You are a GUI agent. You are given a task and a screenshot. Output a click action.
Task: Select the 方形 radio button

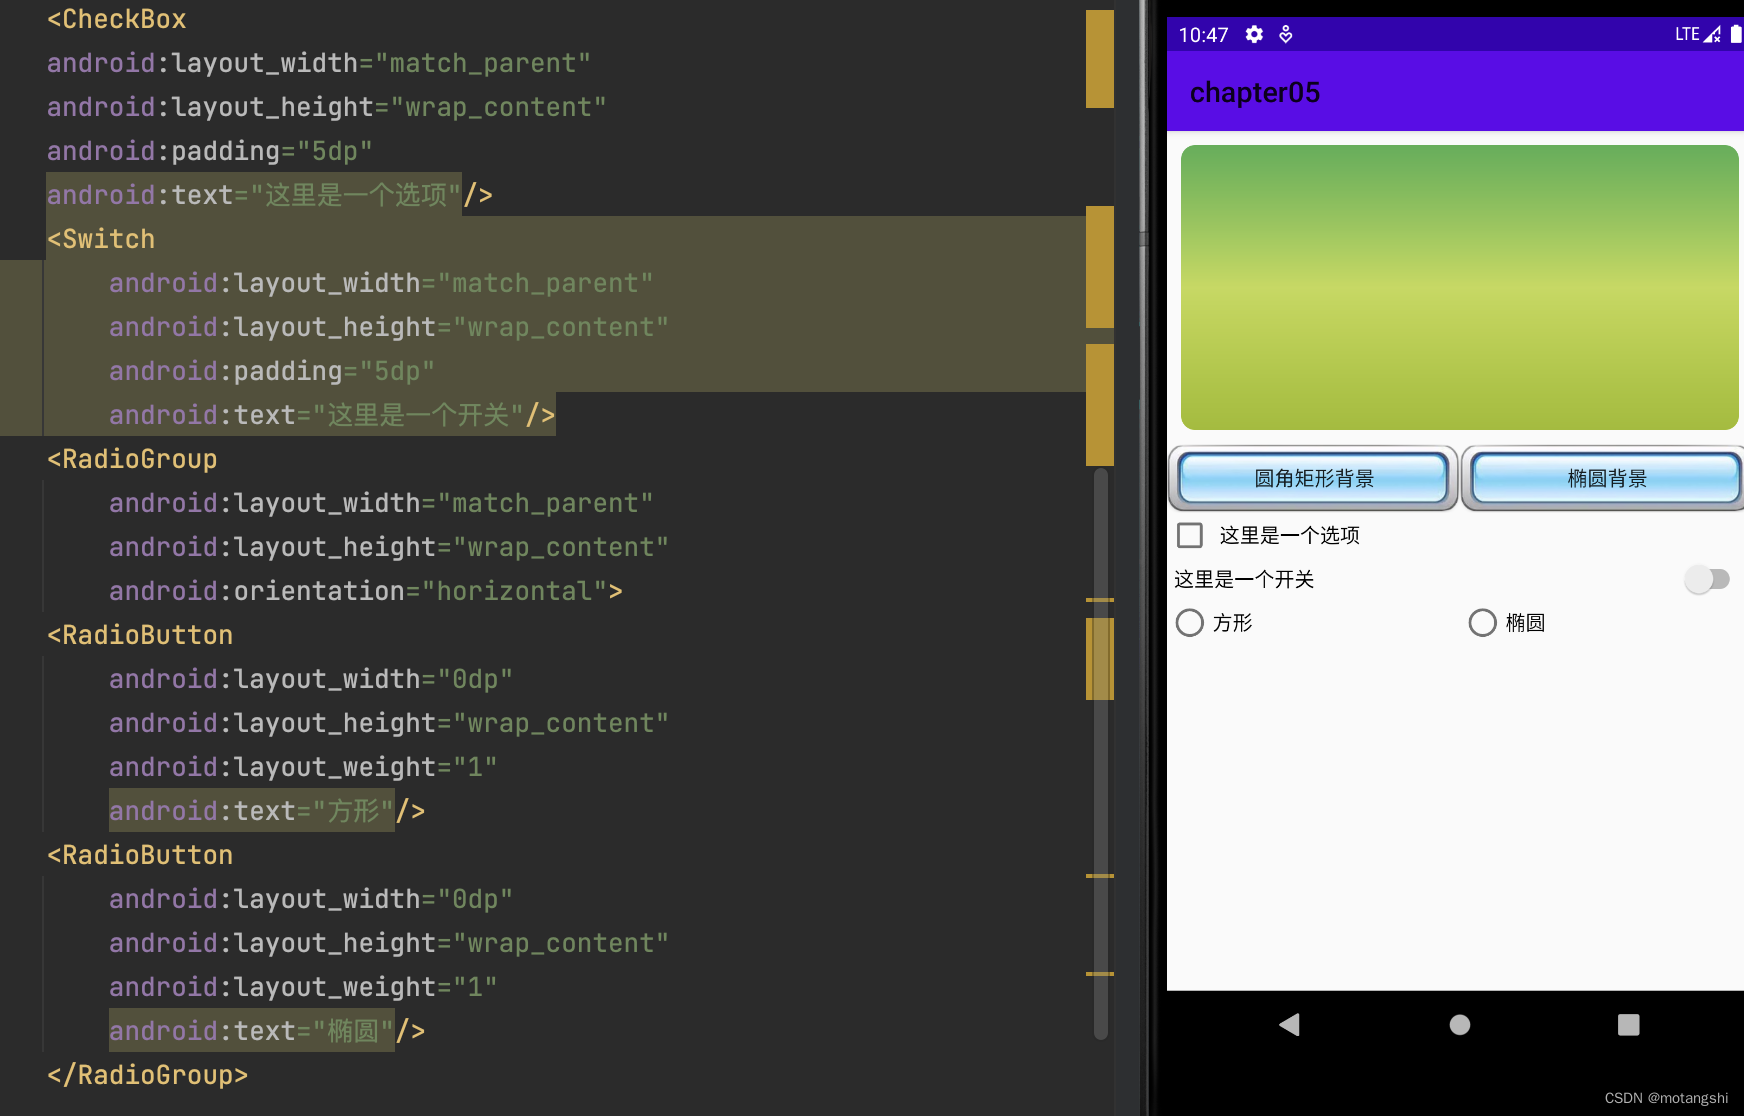coord(1189,622)
